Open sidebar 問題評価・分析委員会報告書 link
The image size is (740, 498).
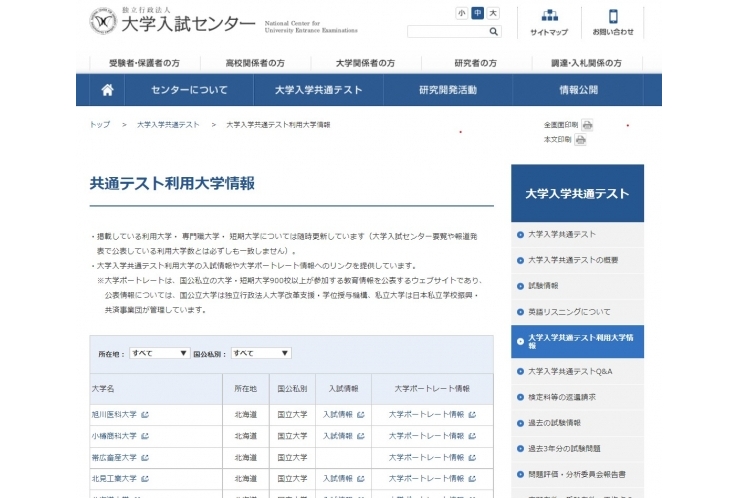tap(577, 474)
